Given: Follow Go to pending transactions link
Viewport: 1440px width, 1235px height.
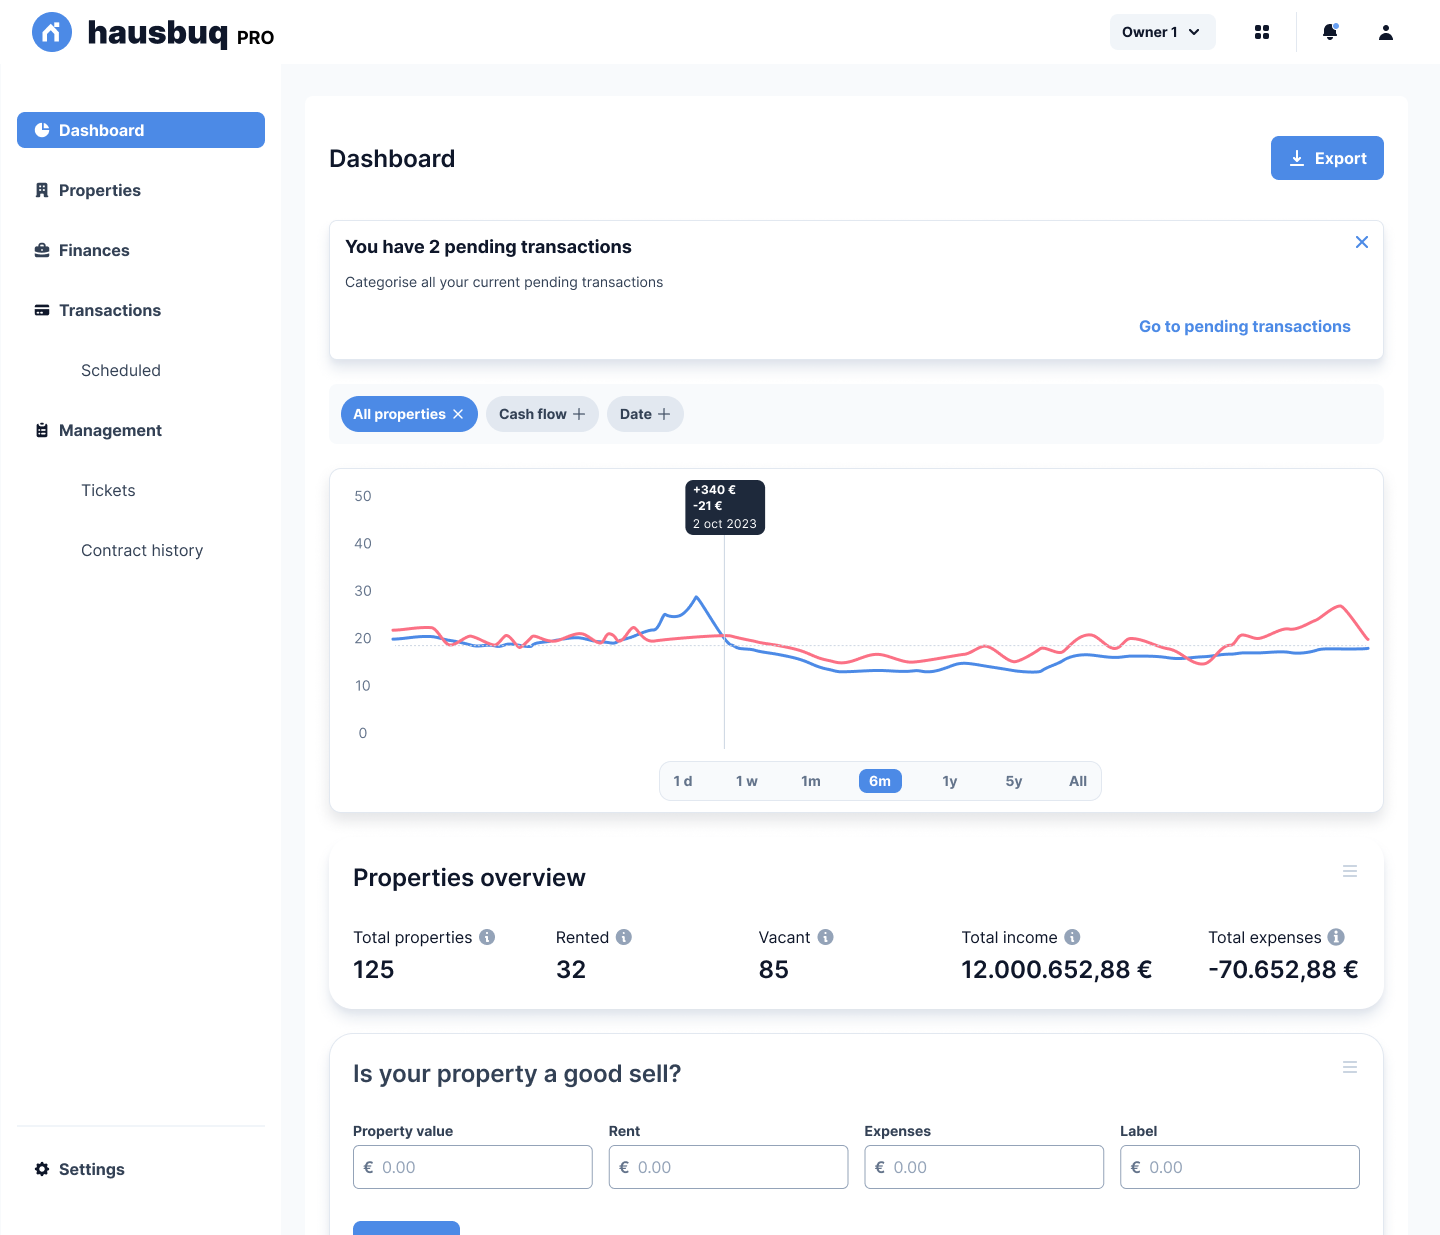Looking at the screenshot, I should pyautogui.click(x=1244, y=326).
